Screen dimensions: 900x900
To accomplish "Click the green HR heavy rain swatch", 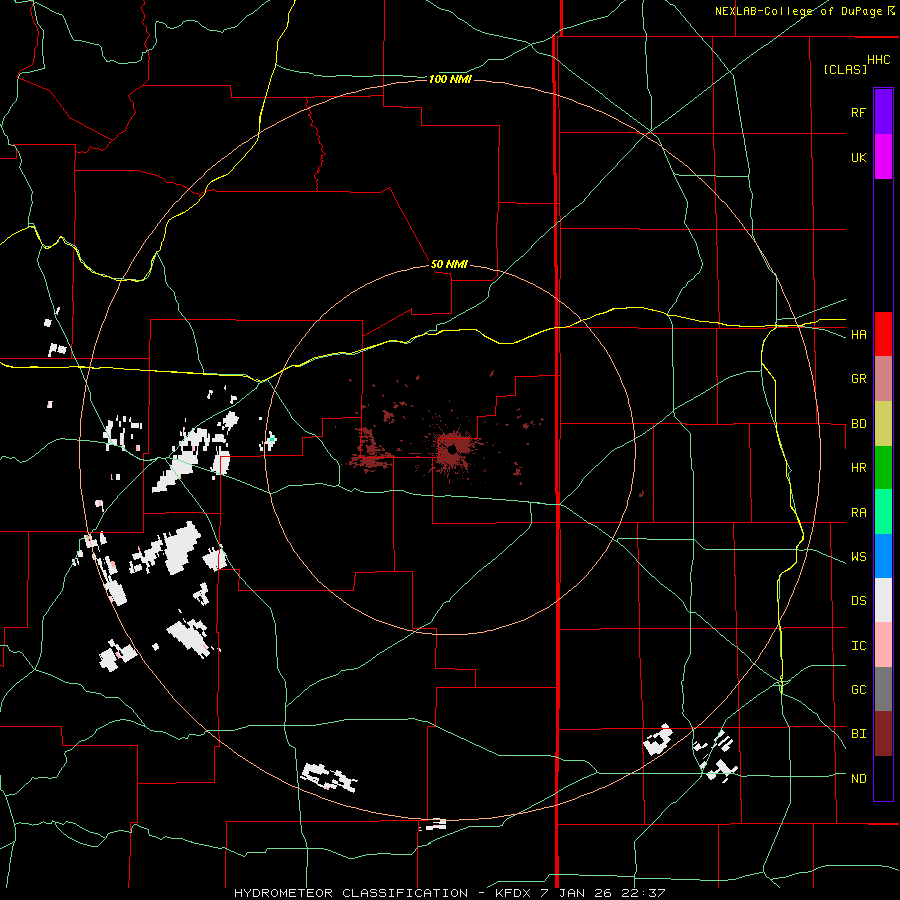I will pos(883,468).
